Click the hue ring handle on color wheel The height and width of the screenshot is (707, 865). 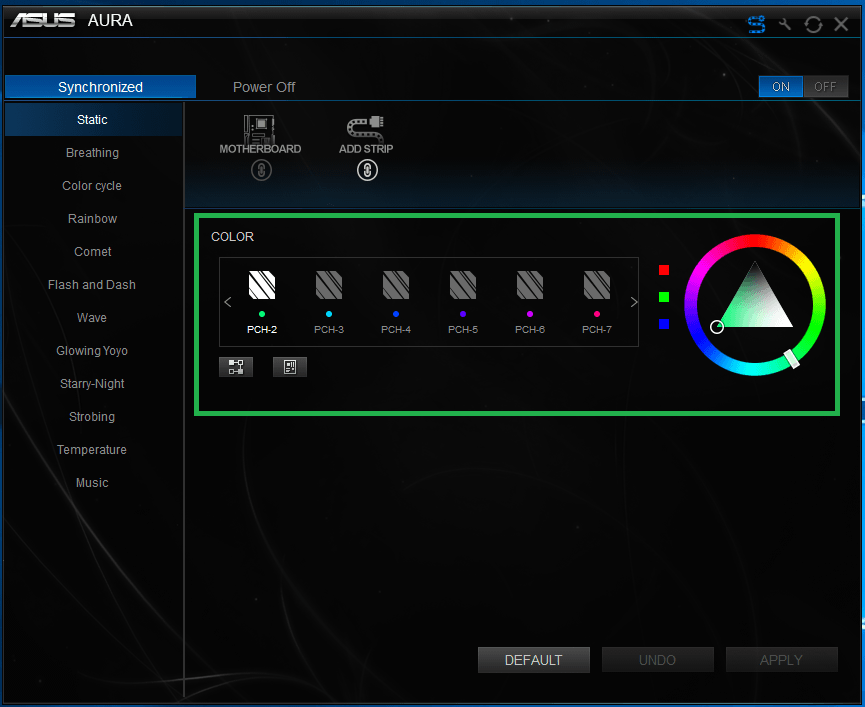tap(792, 358)
